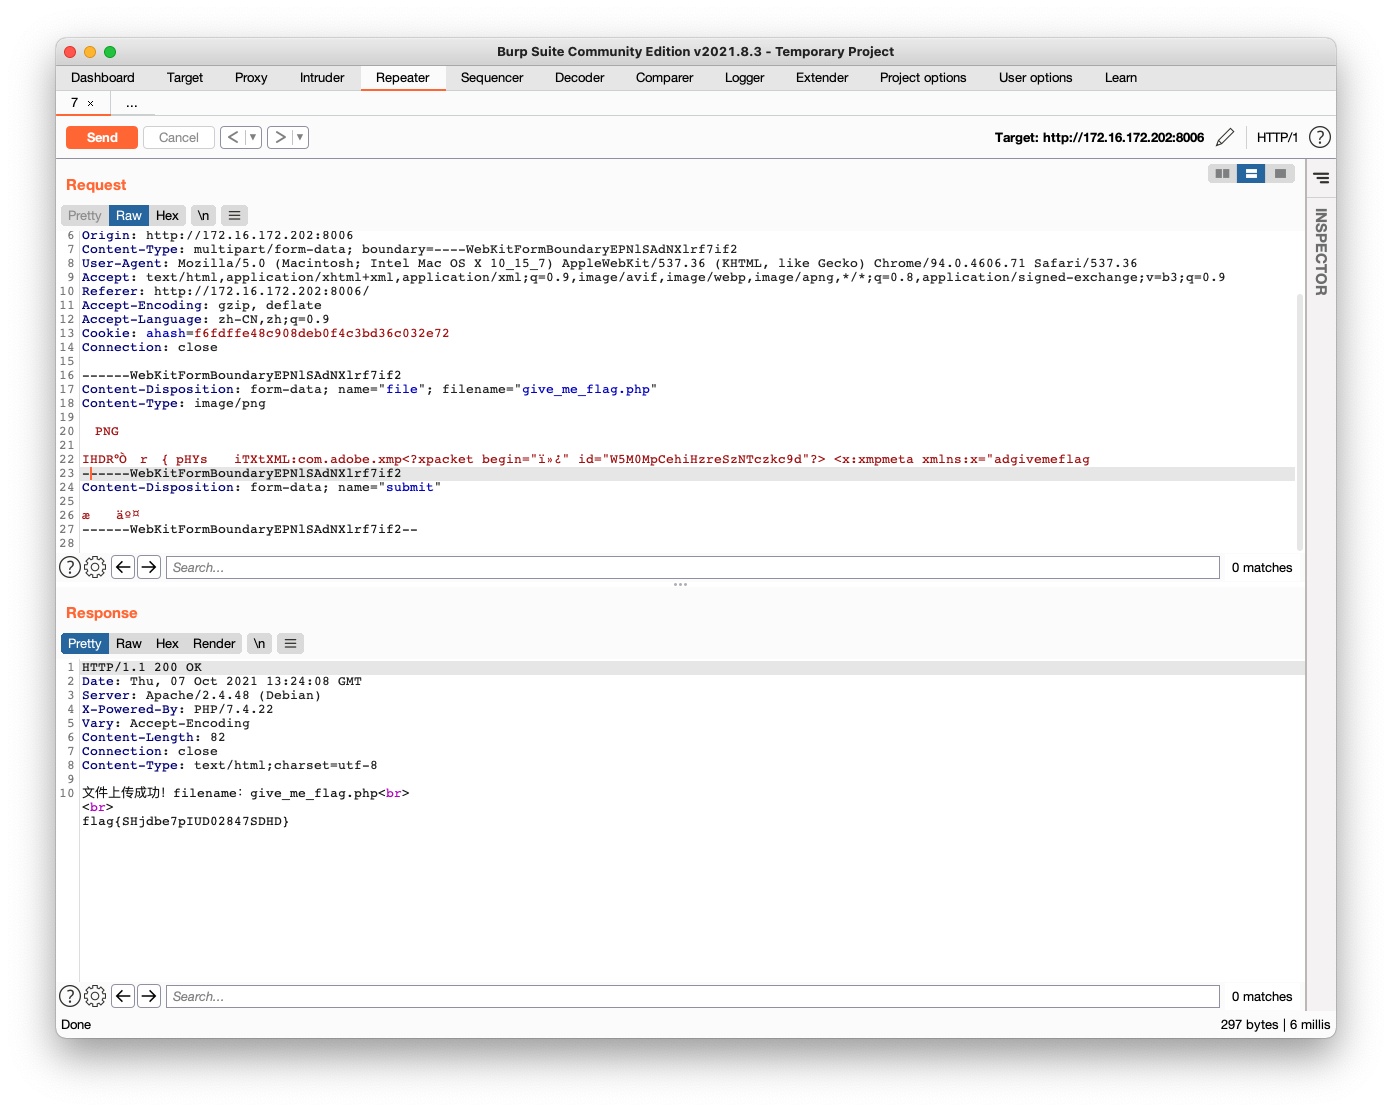Open response search settings gear

tap(95, 995)
